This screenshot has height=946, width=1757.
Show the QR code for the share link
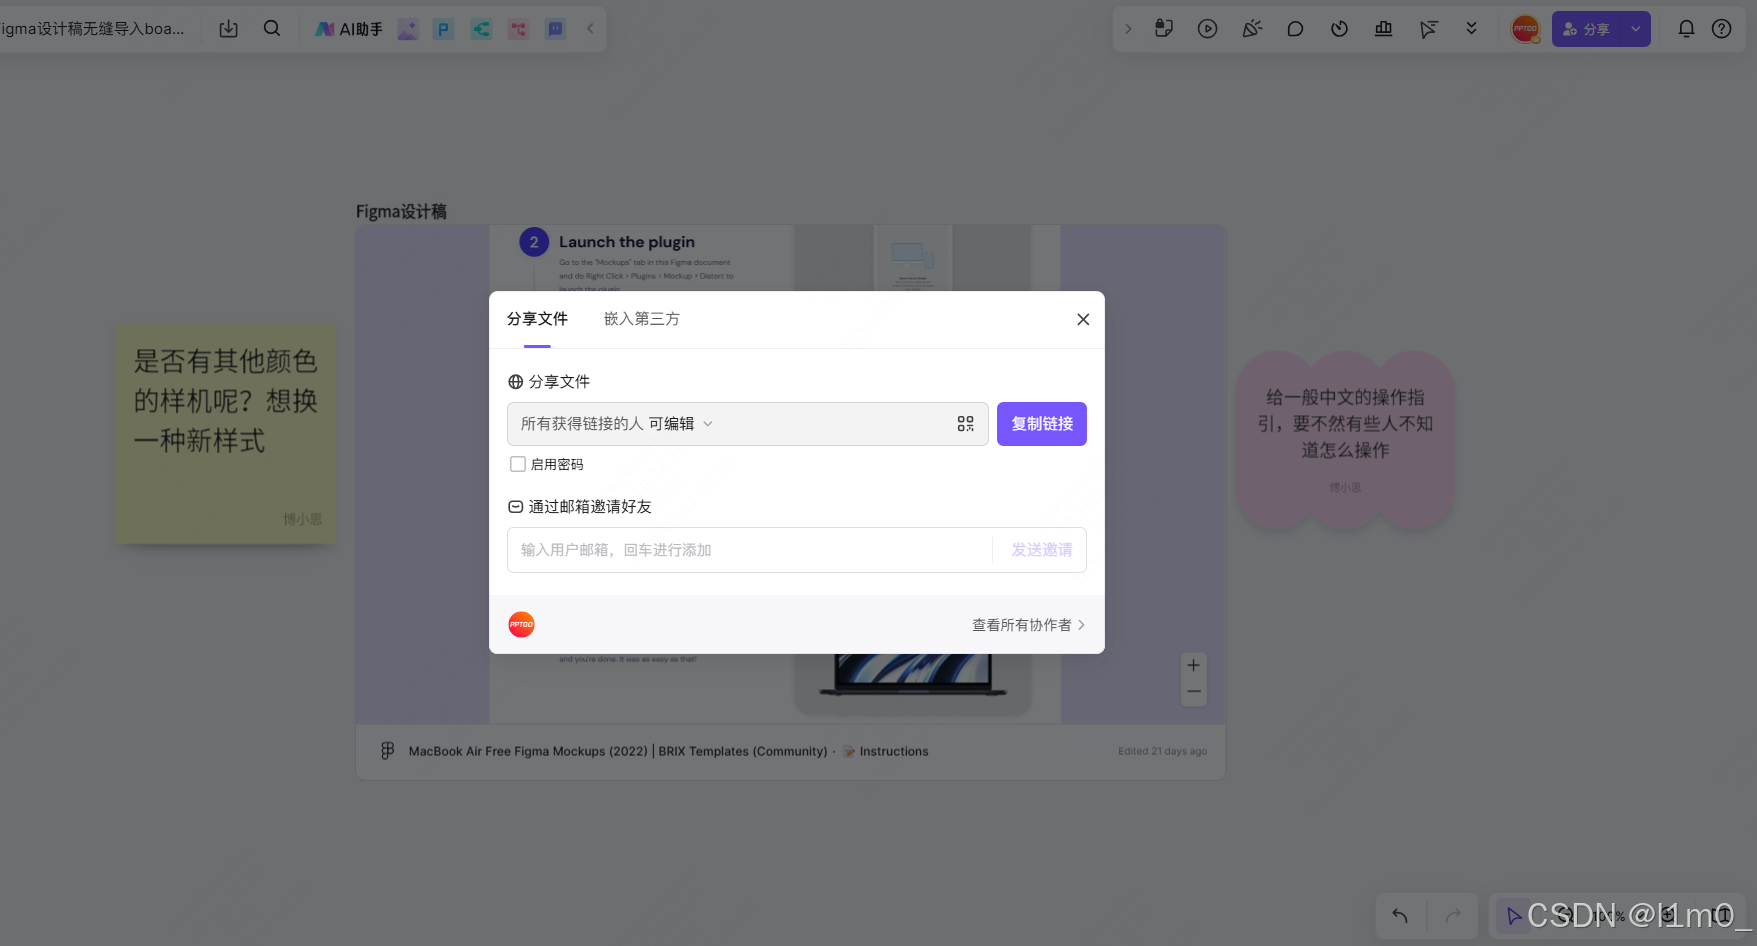tap(965, 424)
